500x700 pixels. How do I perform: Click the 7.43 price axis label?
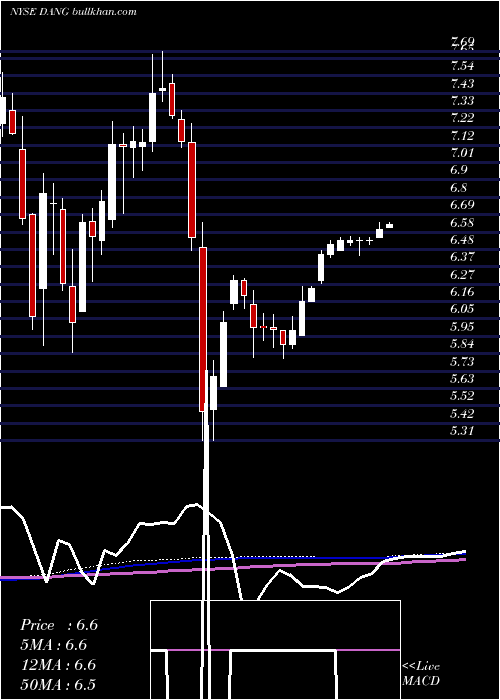[462, 83]
